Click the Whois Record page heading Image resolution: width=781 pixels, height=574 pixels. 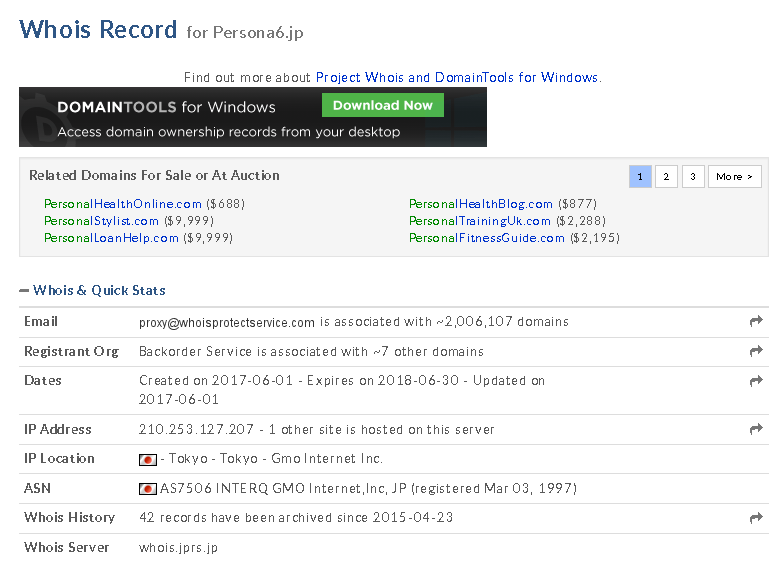click(x=98, y=29)
